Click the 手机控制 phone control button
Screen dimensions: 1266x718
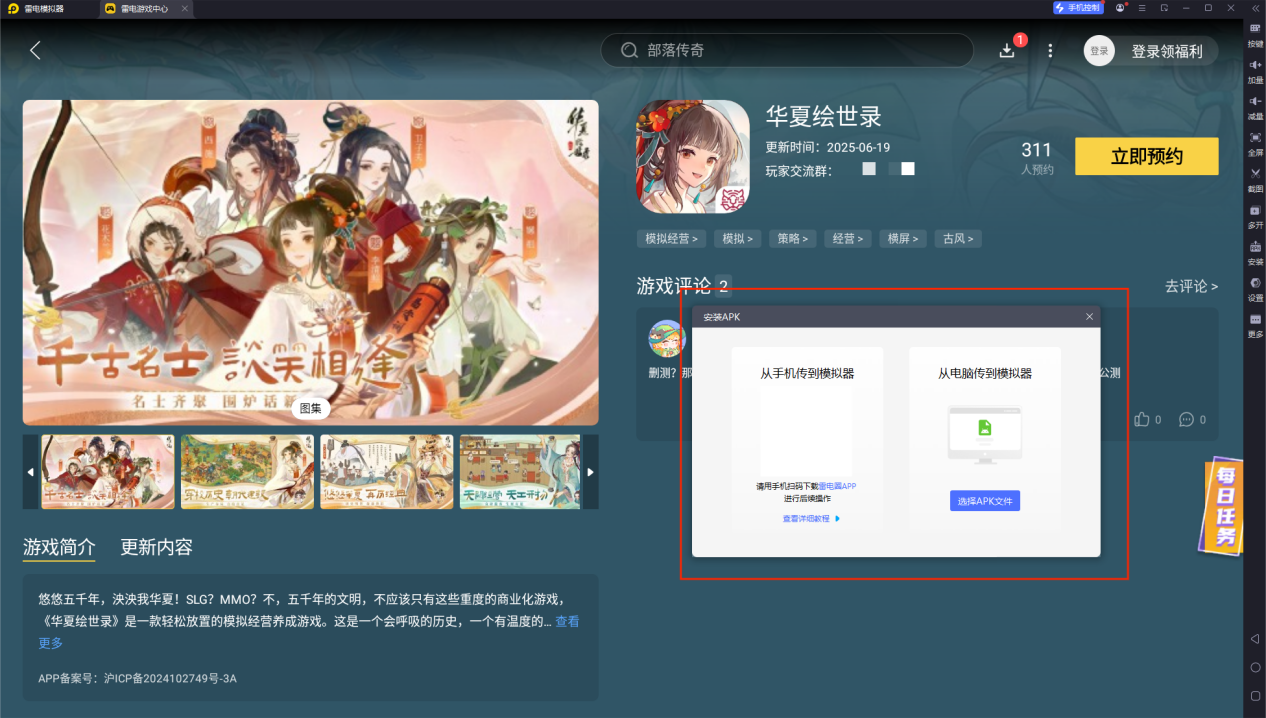coord(1078,8)
